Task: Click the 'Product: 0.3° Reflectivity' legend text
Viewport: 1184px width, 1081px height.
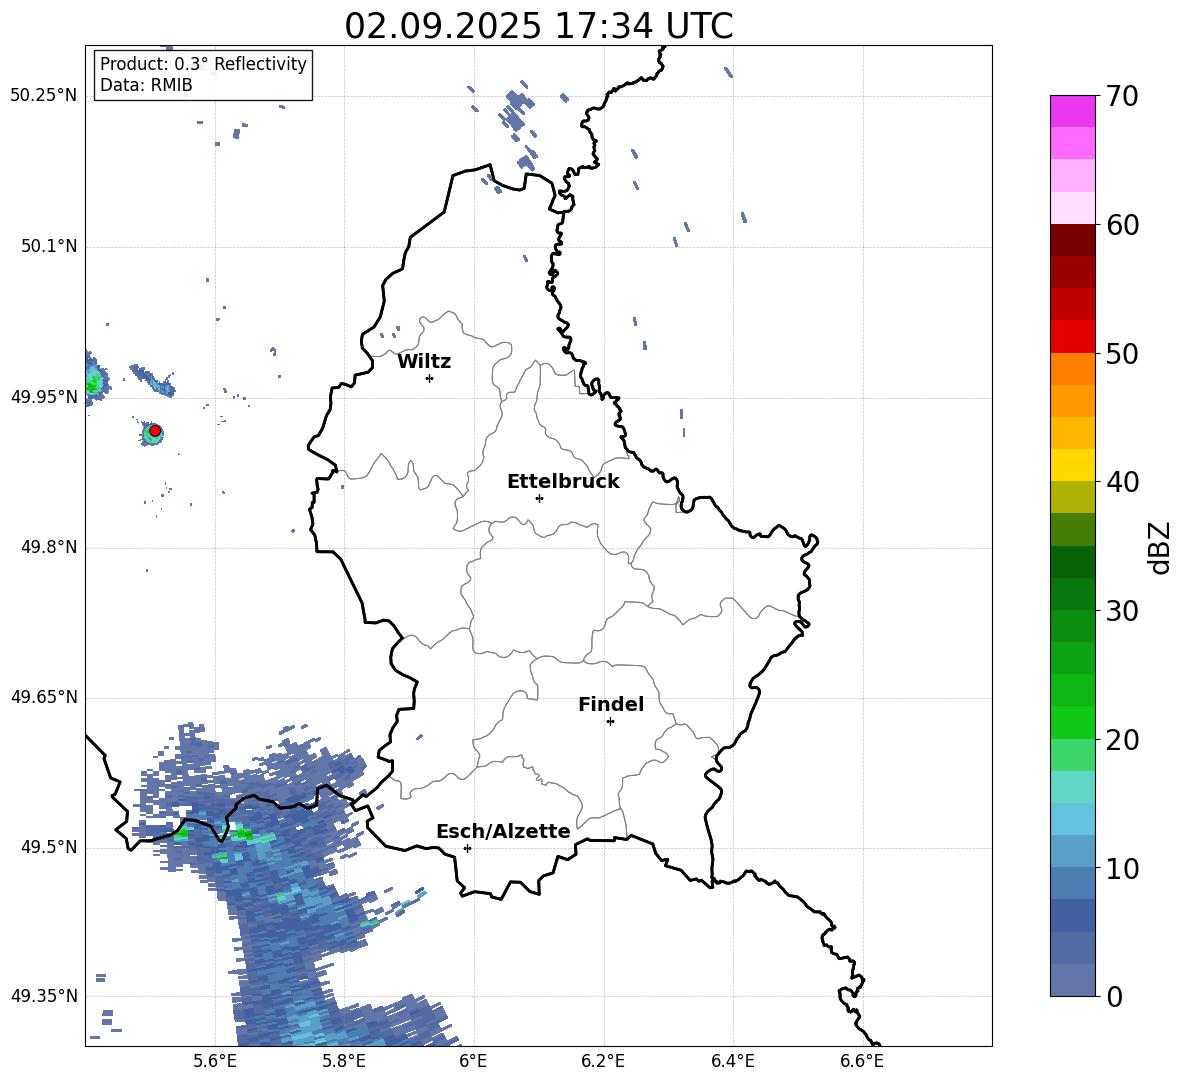Action: [203, 64]
